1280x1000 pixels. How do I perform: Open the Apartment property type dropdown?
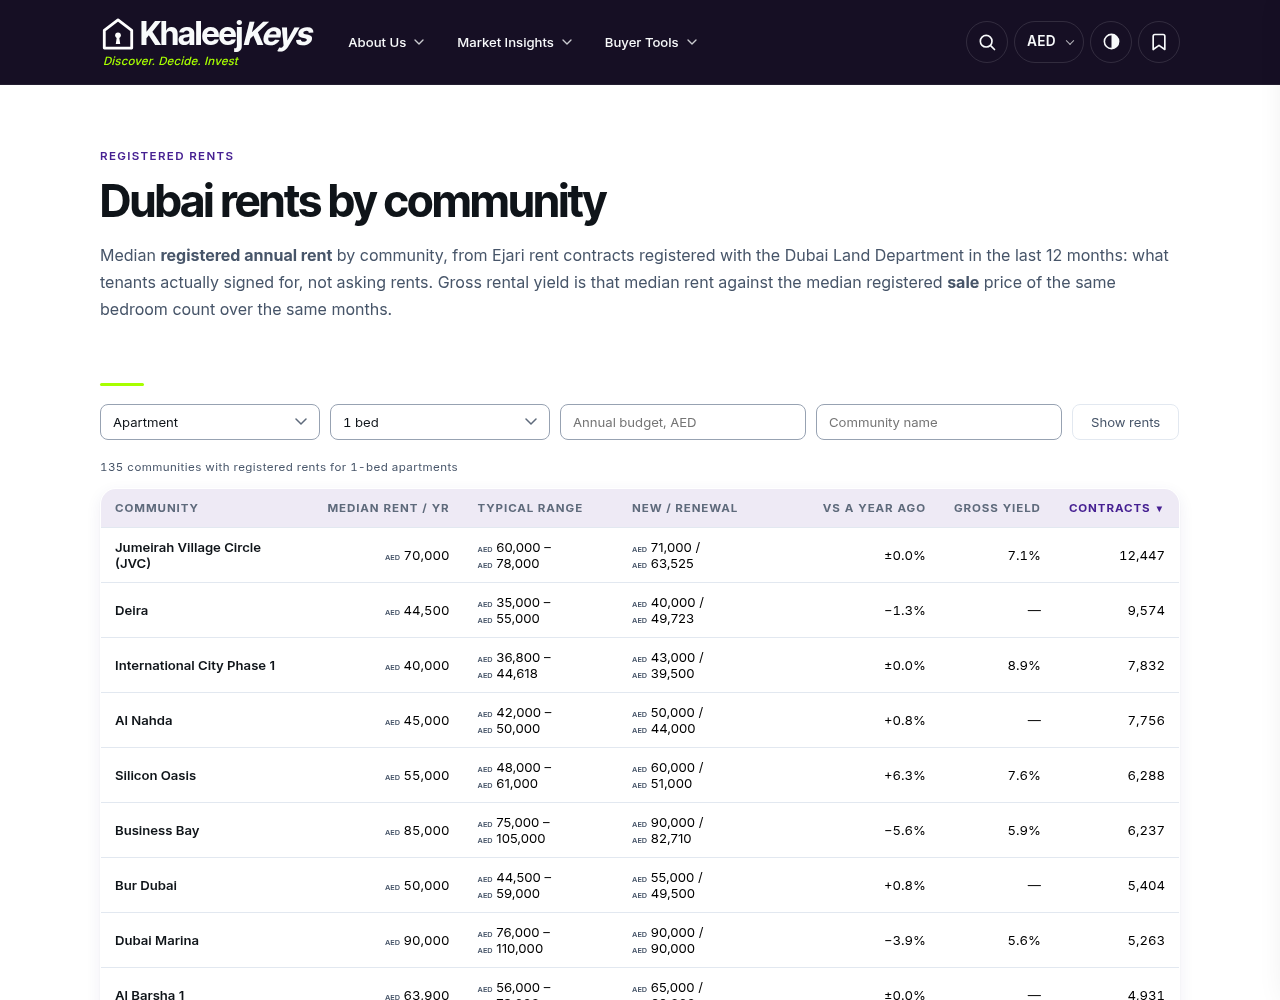[210, 422]
